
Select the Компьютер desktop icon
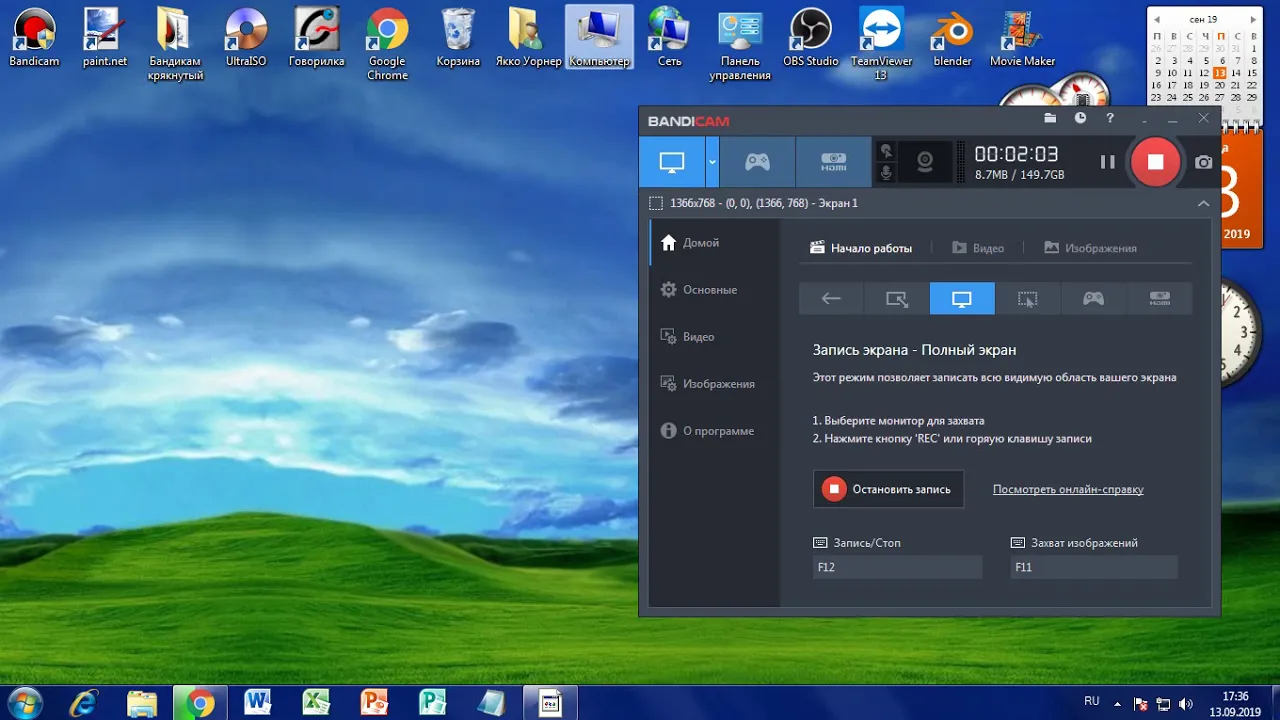pyautogui.click(x=599, y=38)
